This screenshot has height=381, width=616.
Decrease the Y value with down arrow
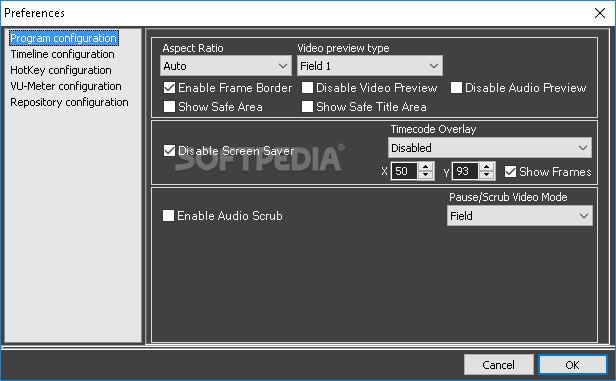487,175
